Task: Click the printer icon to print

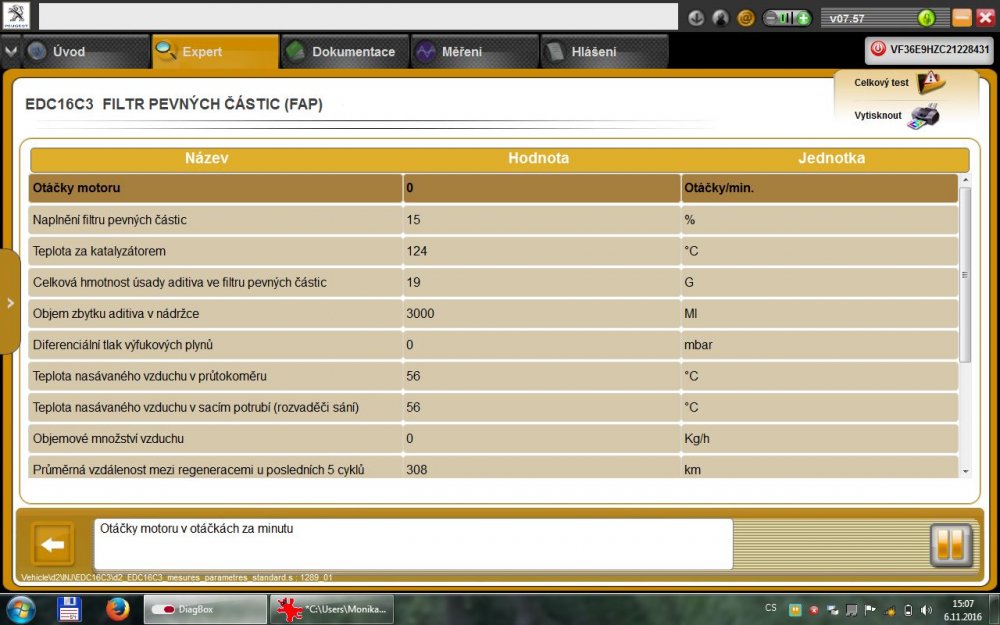Action: pos(924,116)
